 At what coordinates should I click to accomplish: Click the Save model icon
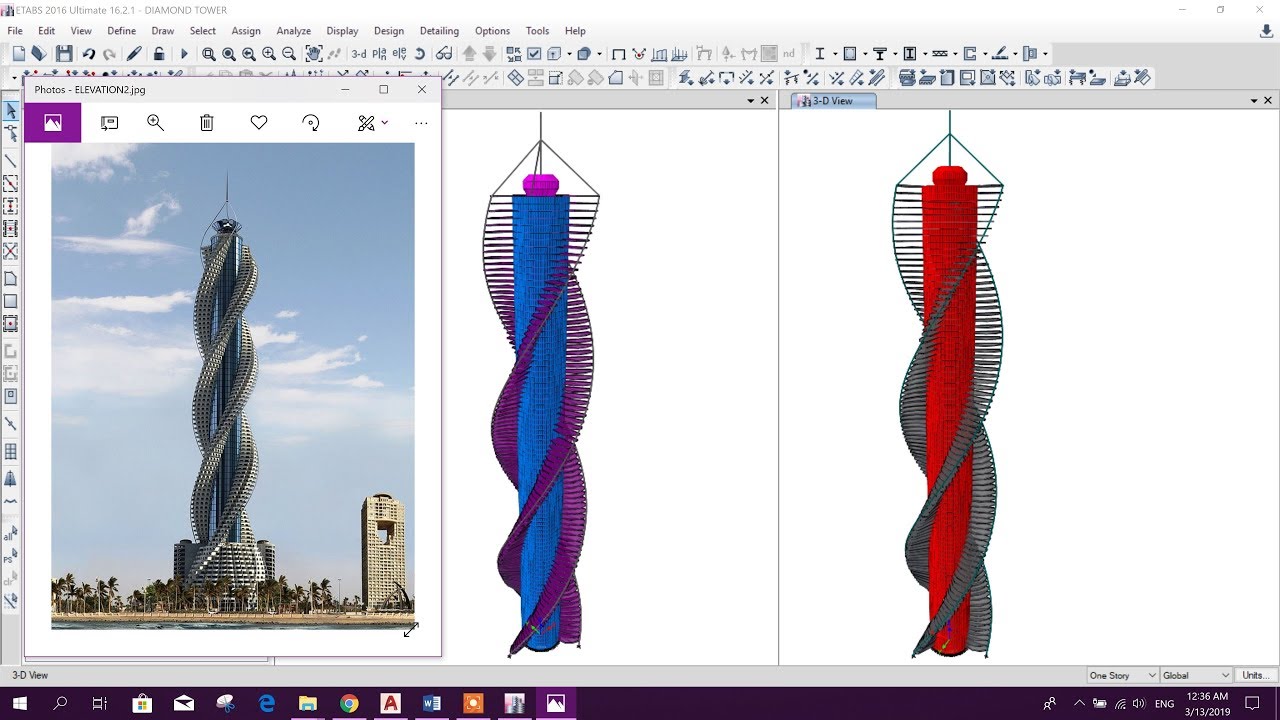click(x=64, y=54)
